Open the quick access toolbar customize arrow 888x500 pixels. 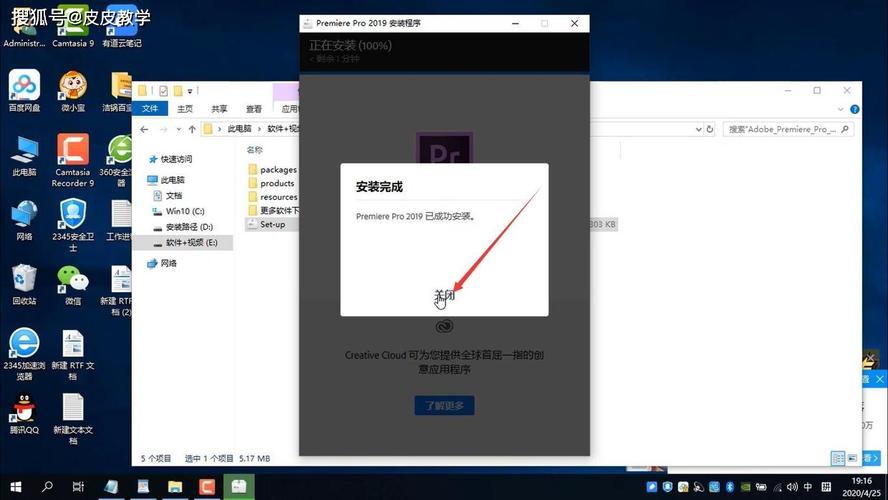click(190, 91)
